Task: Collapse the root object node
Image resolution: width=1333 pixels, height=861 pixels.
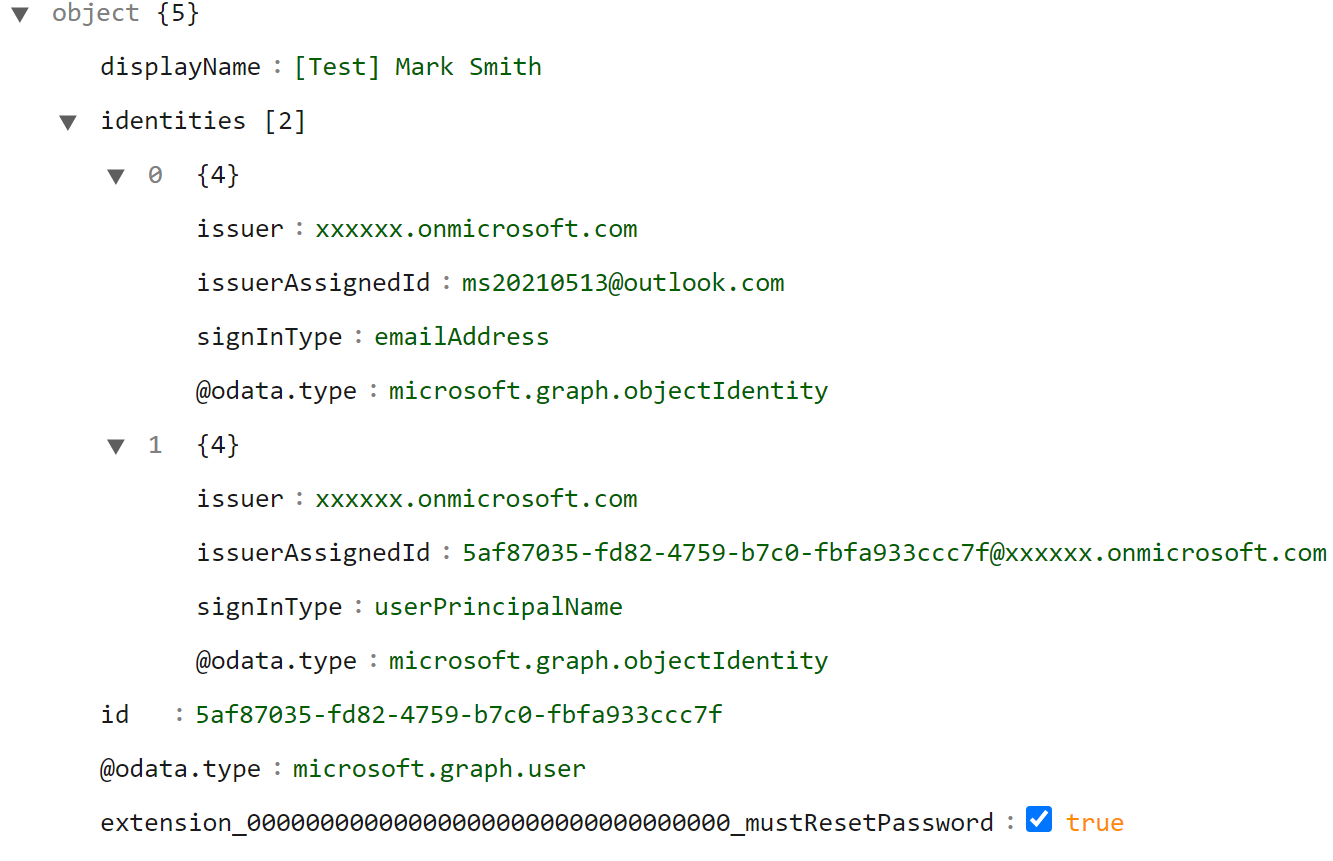Action: click(21, 14)
